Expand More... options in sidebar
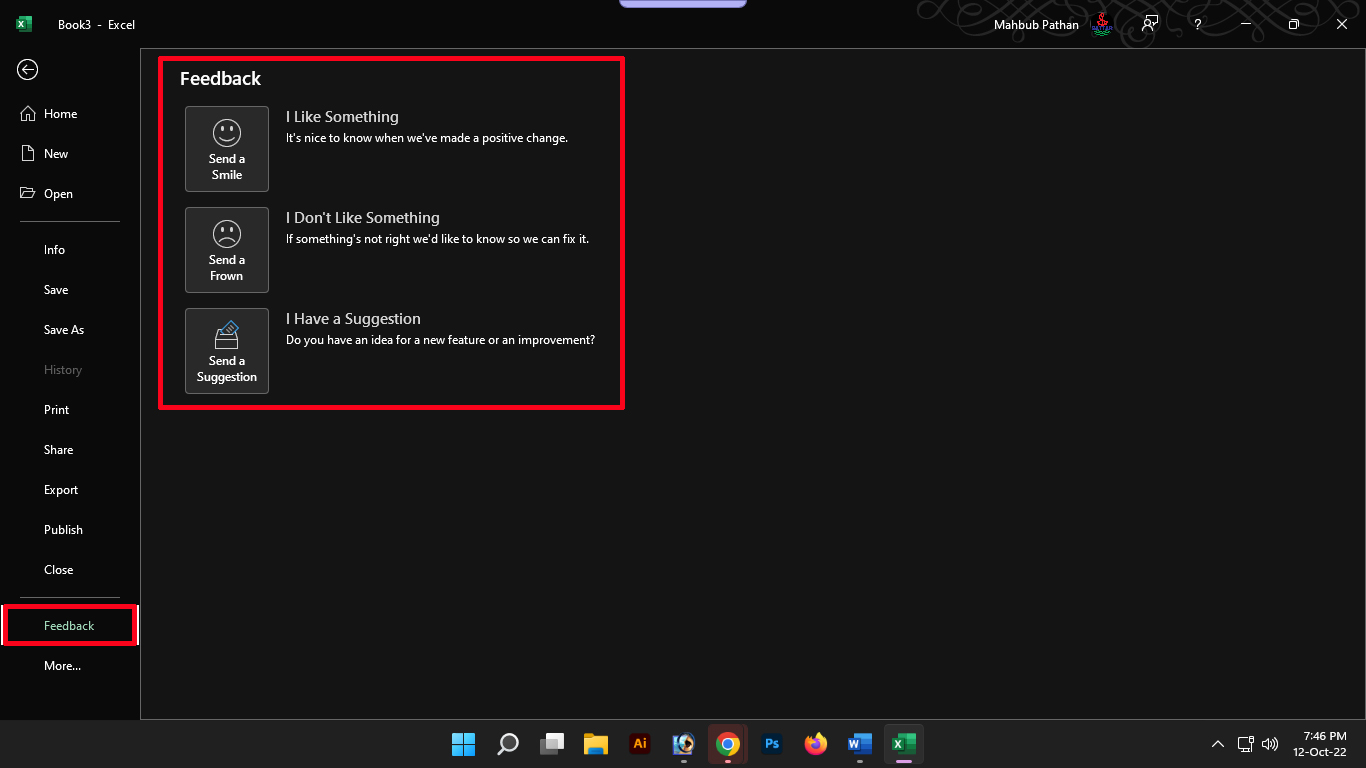Screen dimensions: 1366x768 pyautogui.click(x=69, y=666)
